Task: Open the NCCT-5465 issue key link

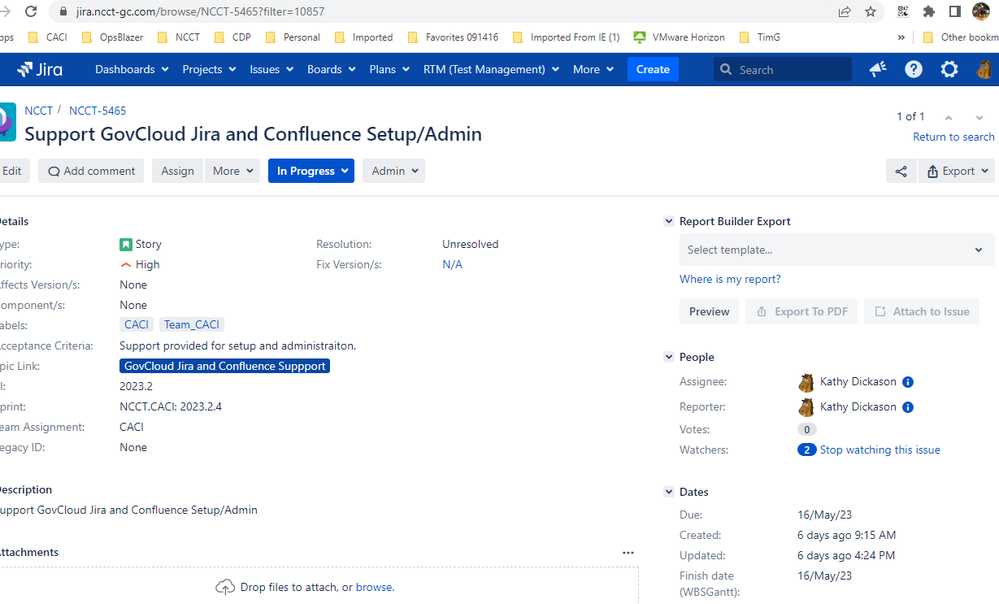Action: click(97, 111)
